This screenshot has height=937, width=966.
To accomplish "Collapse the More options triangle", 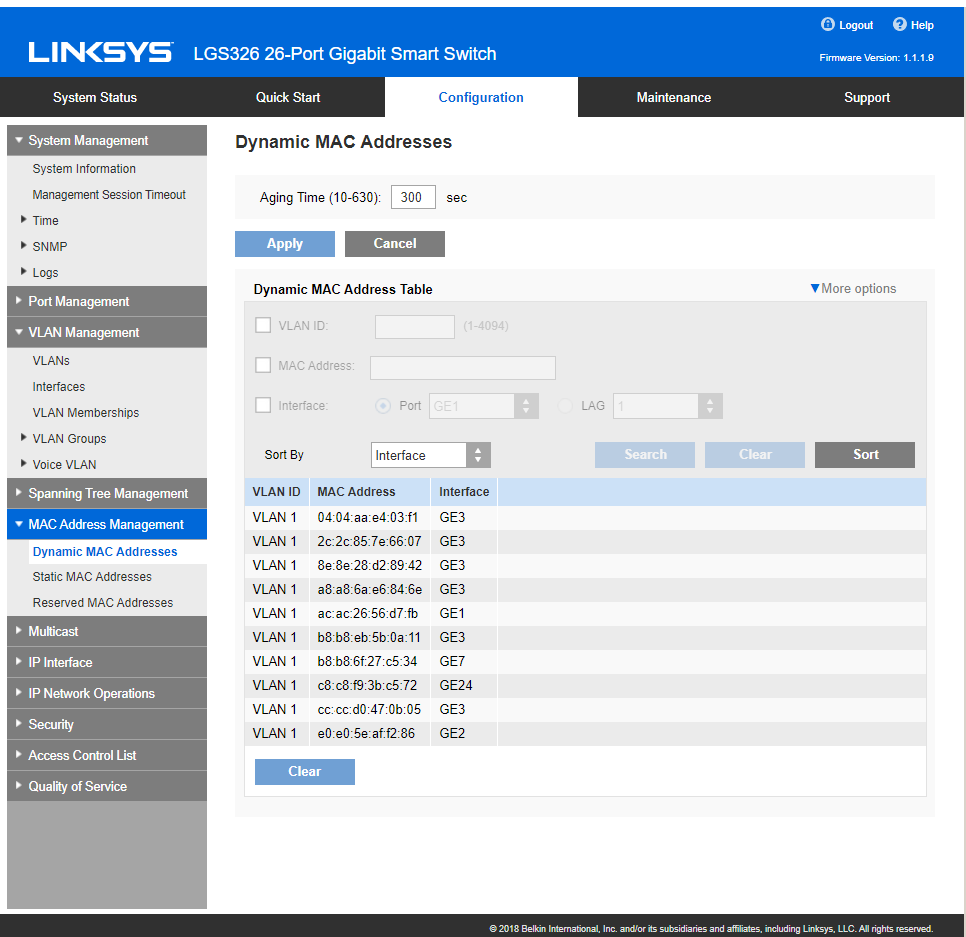I will pos(815,289).
